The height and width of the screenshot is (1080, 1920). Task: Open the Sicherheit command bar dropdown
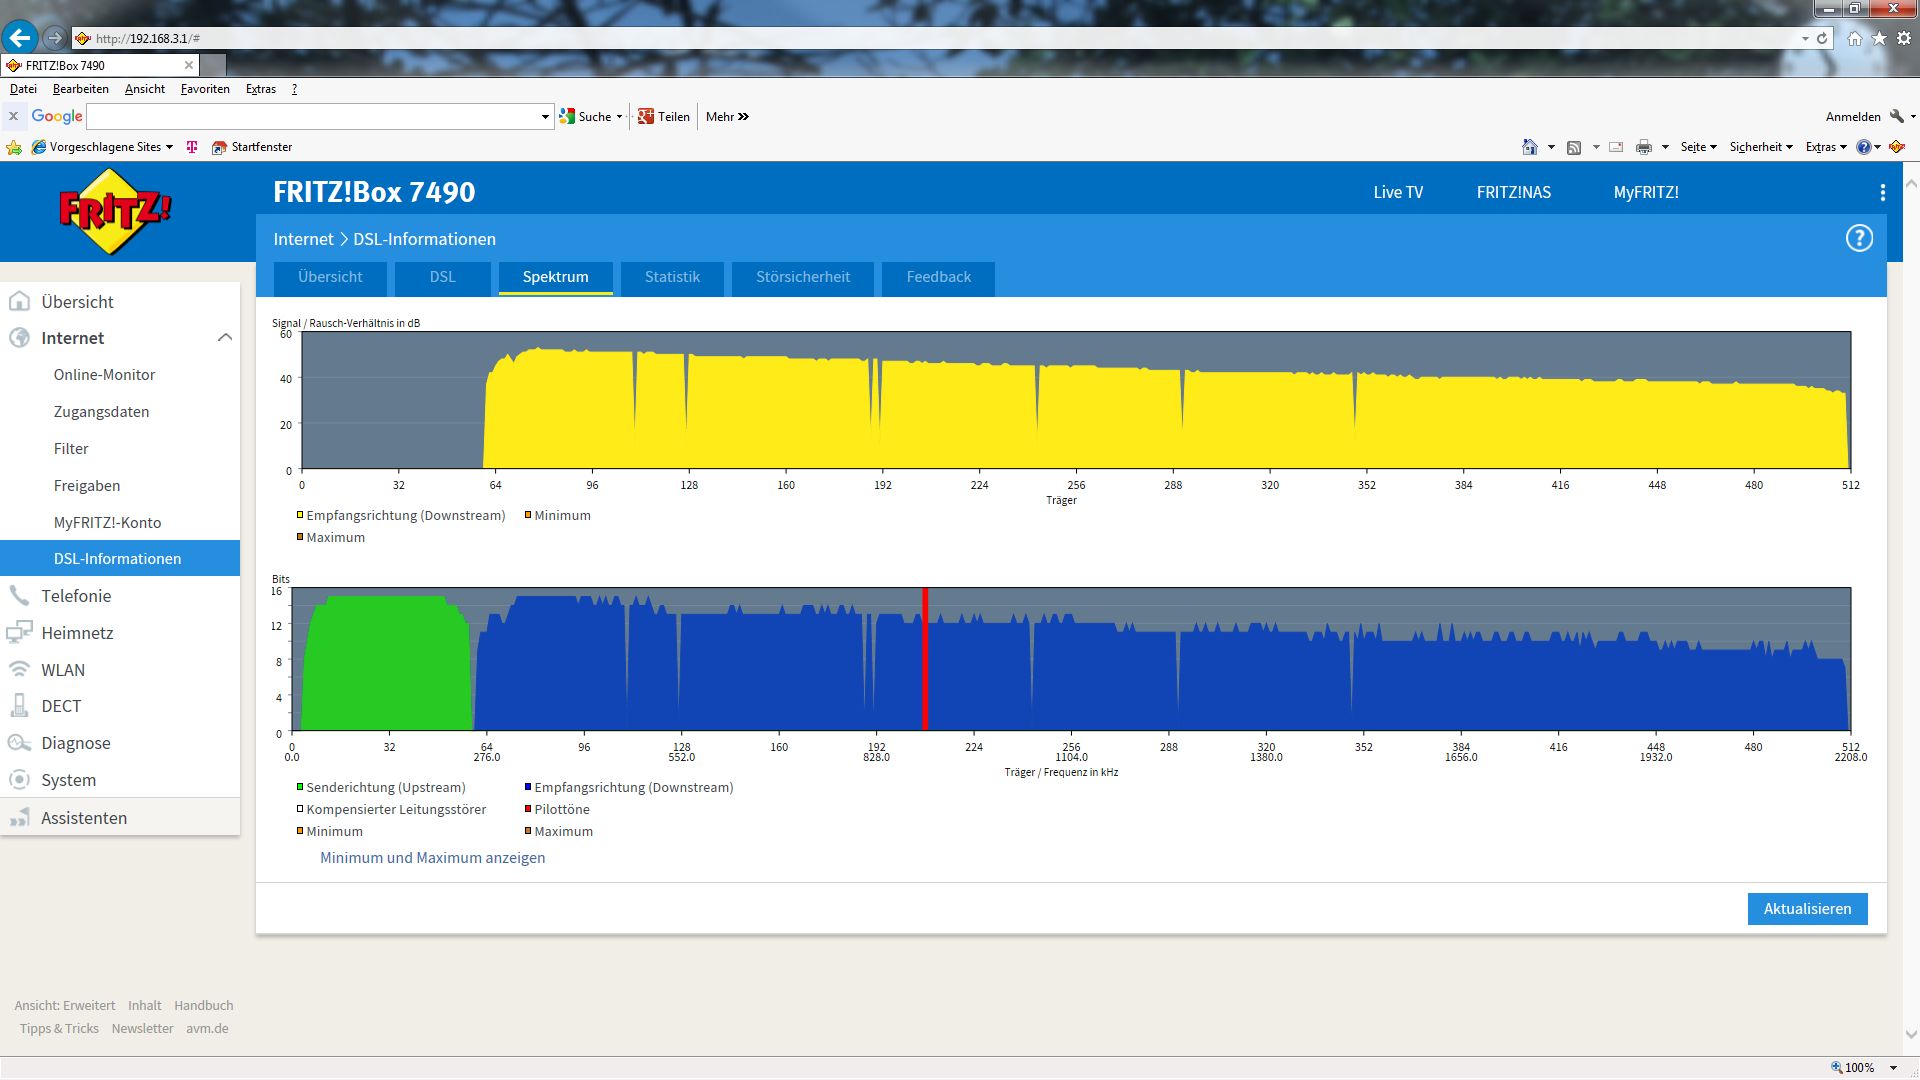coord(1761,147)
